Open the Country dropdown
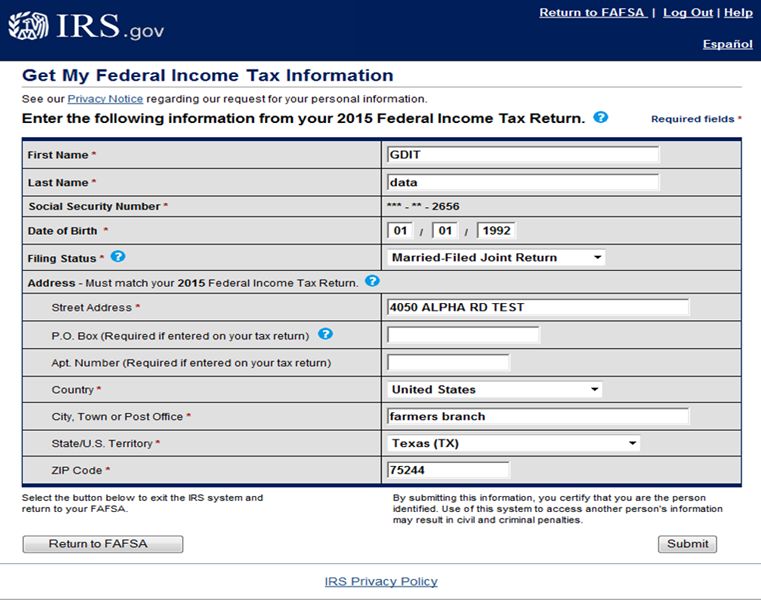Viewport: 761px width, 600px height. point(494,390)
